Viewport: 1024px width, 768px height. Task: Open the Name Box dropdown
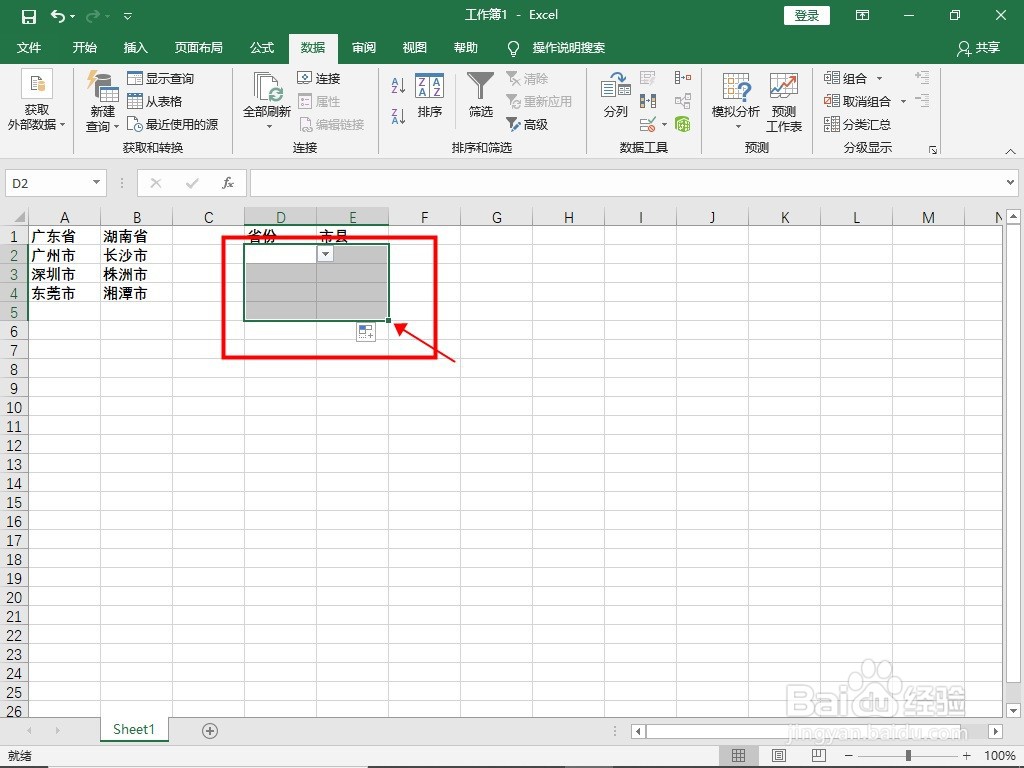pyautogui.click(x=96, y=183)
